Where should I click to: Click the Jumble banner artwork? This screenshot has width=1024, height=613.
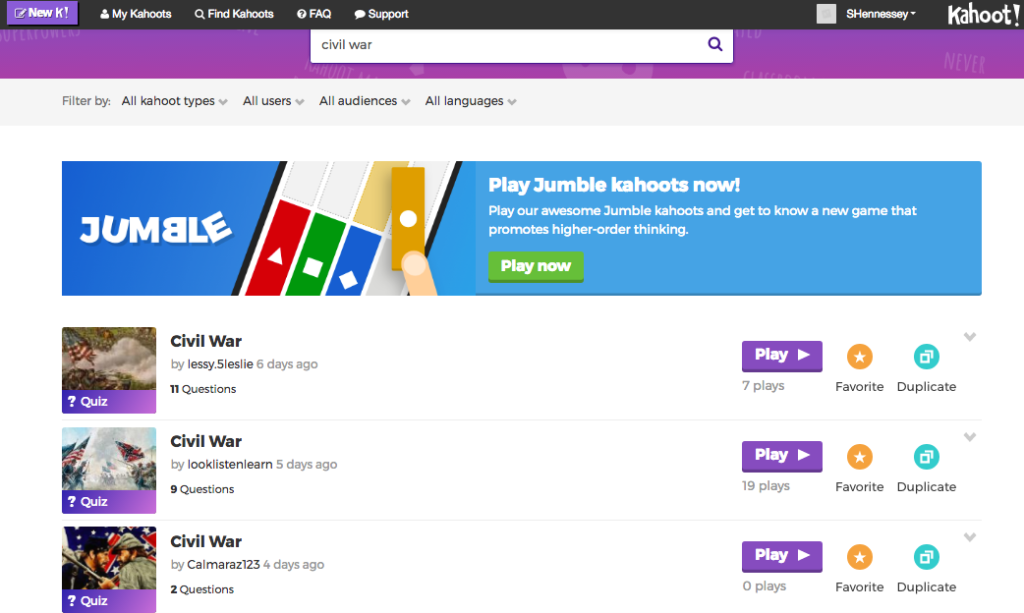(x=268, y=228)
